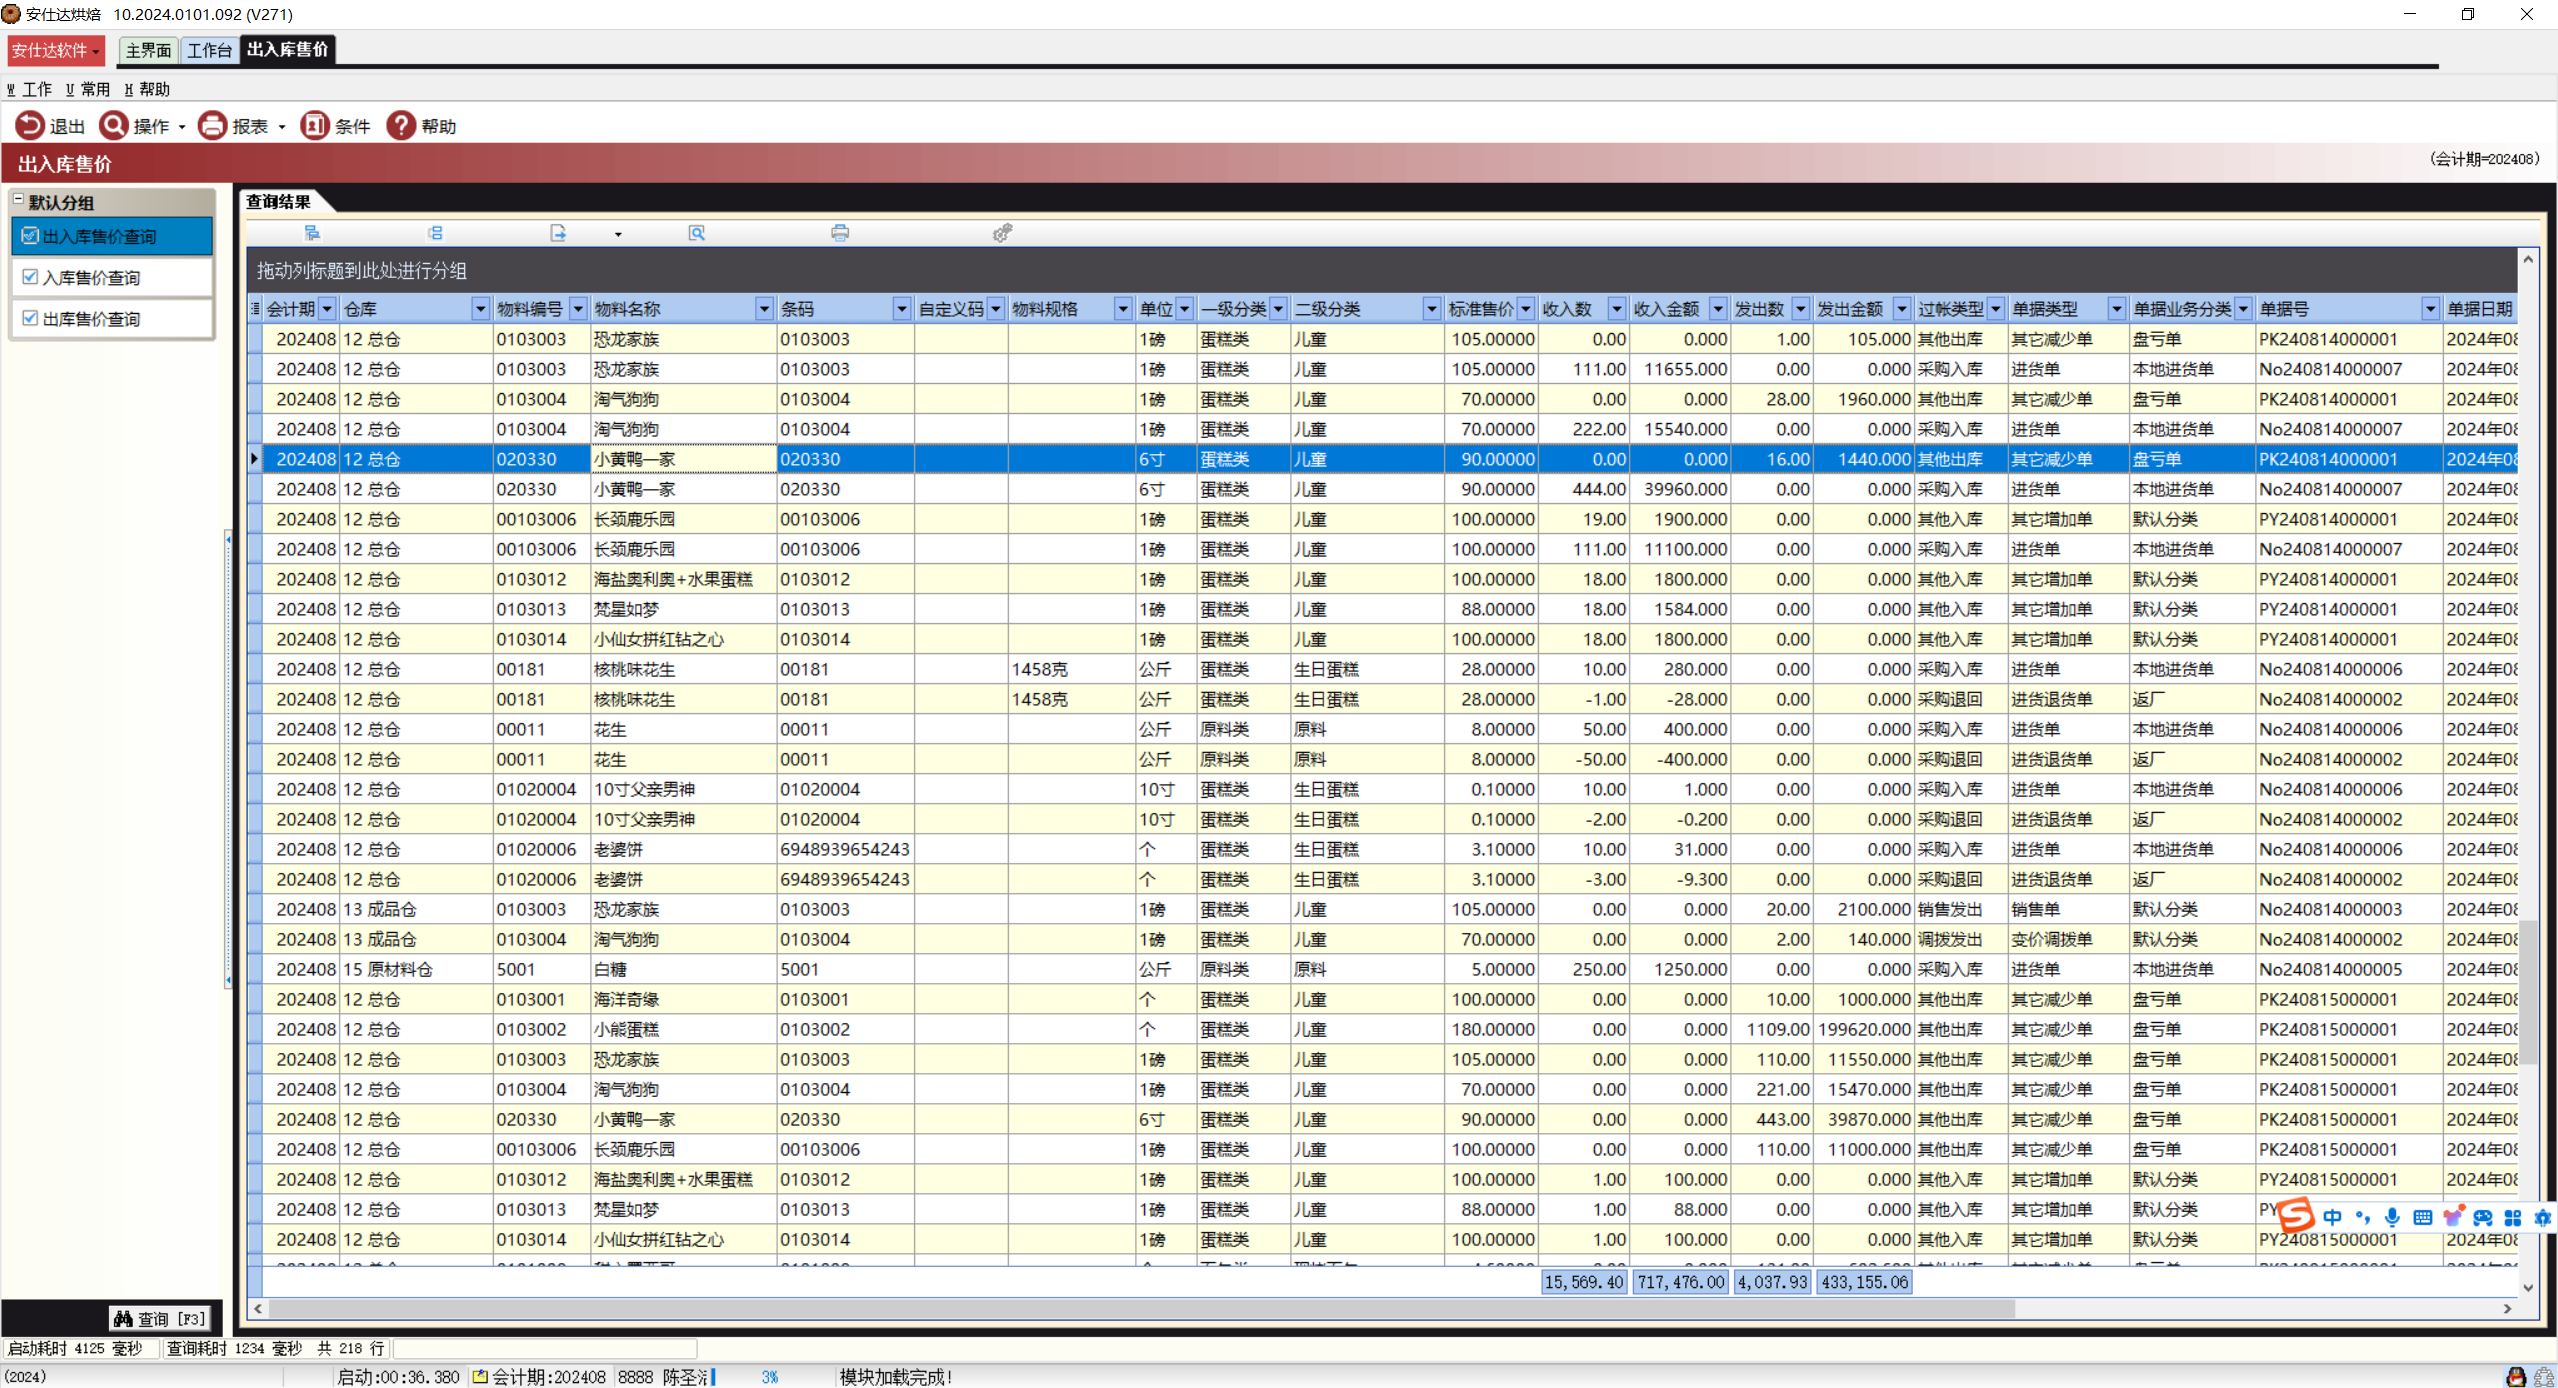Click the 查询 [F3] button
This screenshot has height=1388, width=2558.
coord(160,1319)
